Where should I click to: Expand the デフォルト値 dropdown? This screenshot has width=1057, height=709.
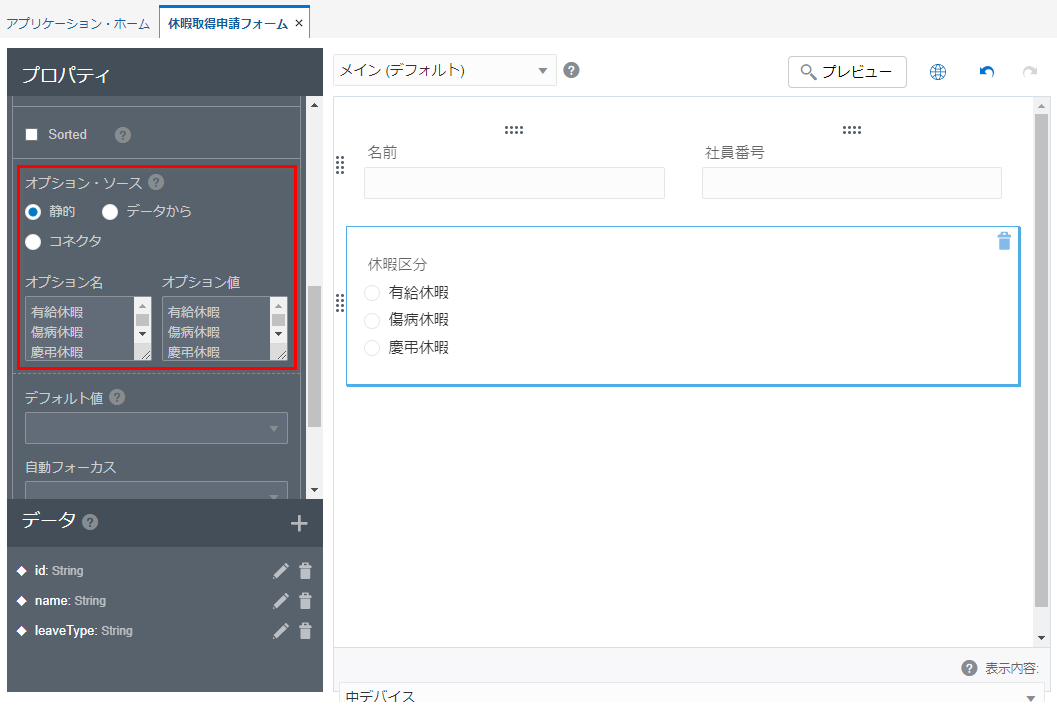point(156,428)
